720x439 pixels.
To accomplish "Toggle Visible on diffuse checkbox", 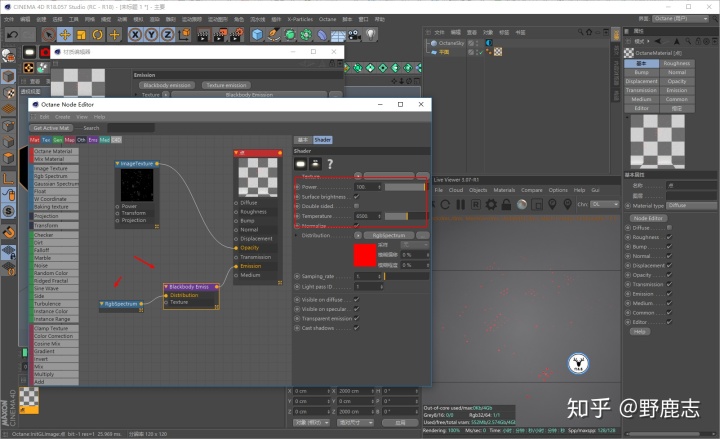I will 356,299.
